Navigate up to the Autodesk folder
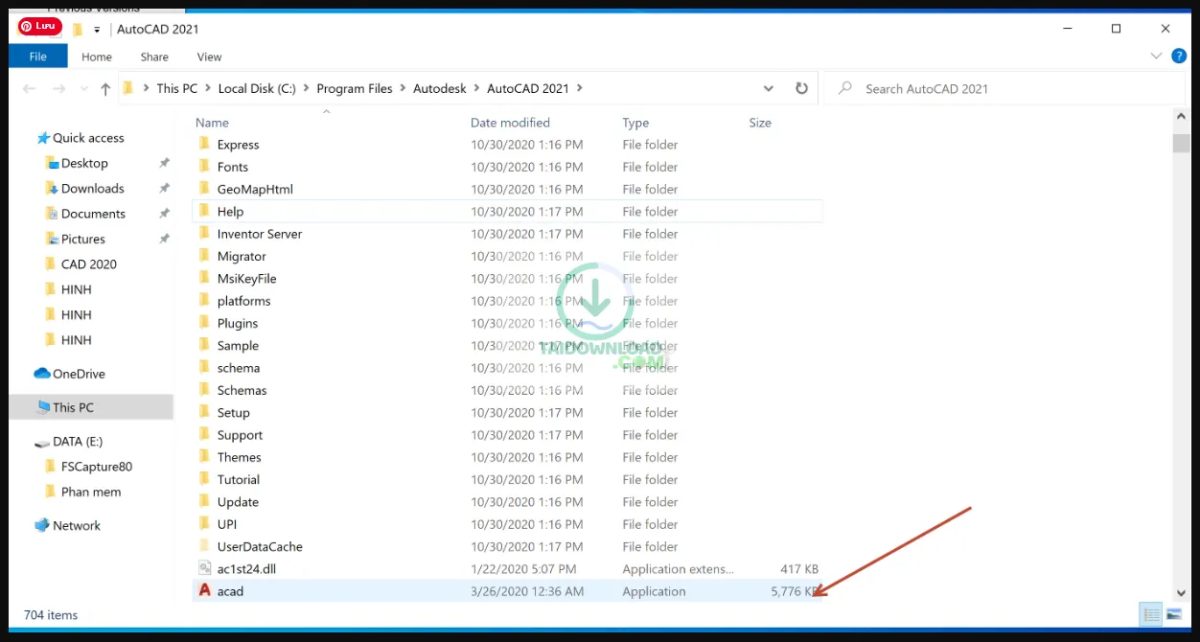This screenshot has width=1200, height=642. point(105,88)
